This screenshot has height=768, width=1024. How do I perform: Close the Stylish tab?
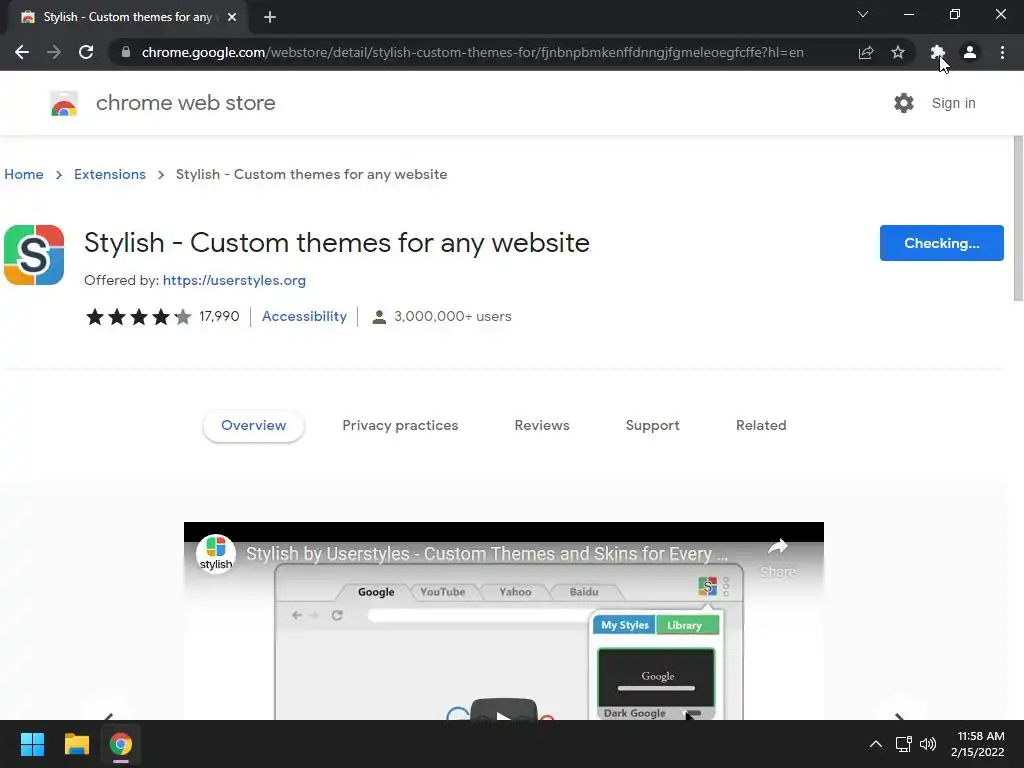pos(232,17)
